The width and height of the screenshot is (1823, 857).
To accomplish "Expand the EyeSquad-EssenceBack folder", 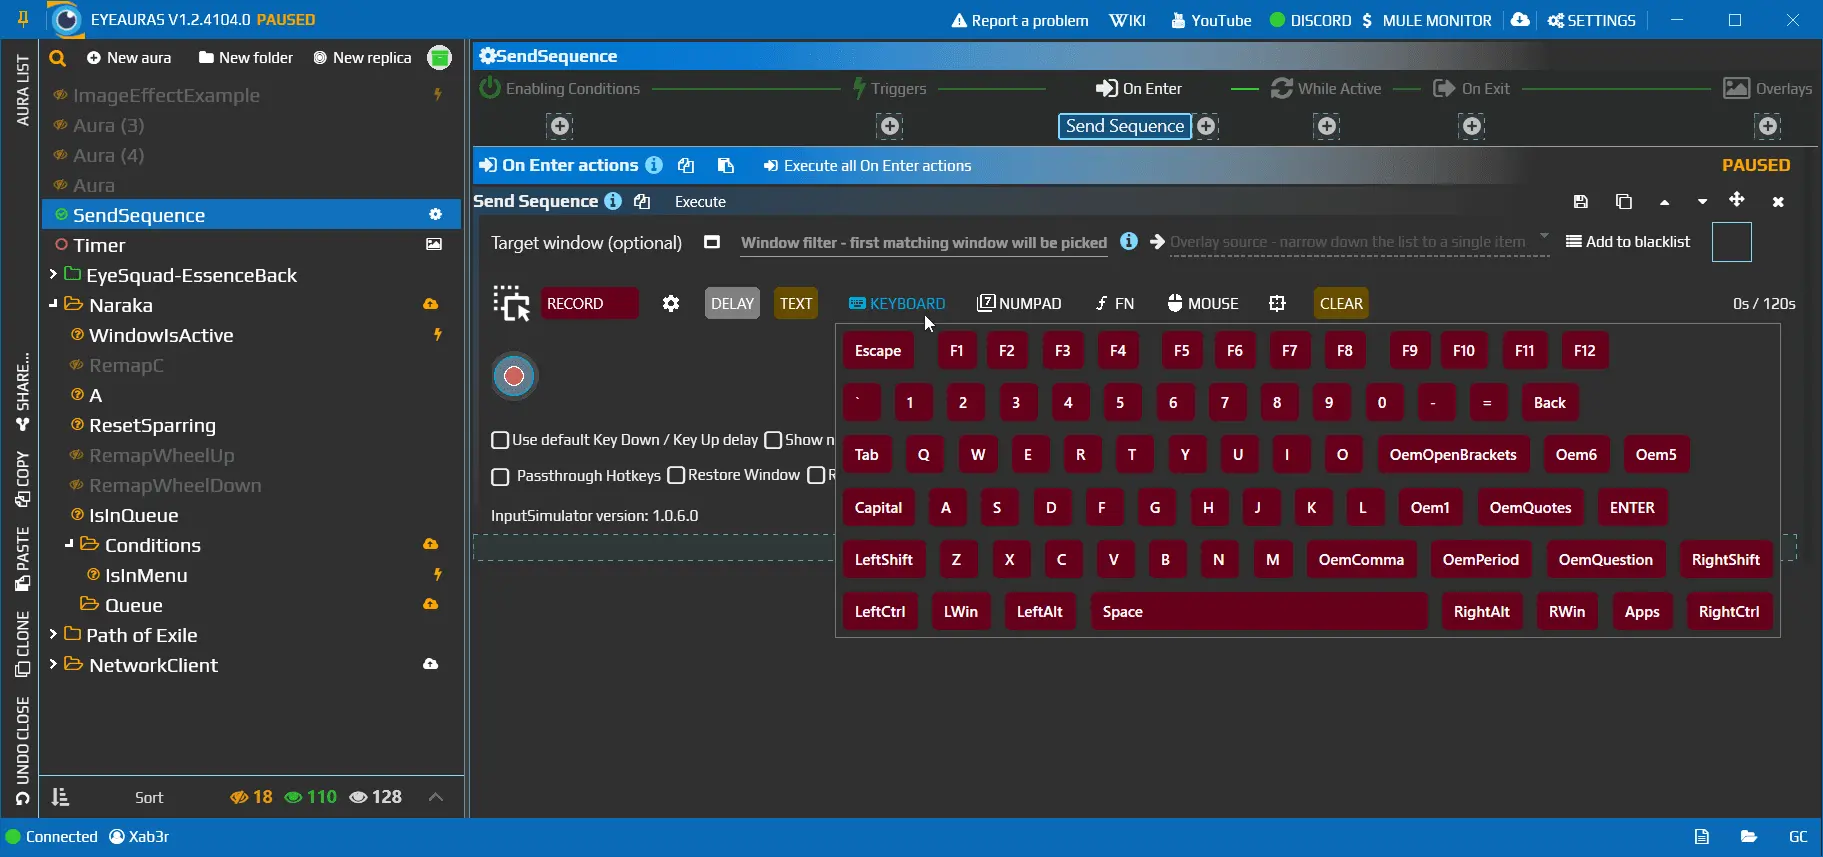I will point(53,274).
